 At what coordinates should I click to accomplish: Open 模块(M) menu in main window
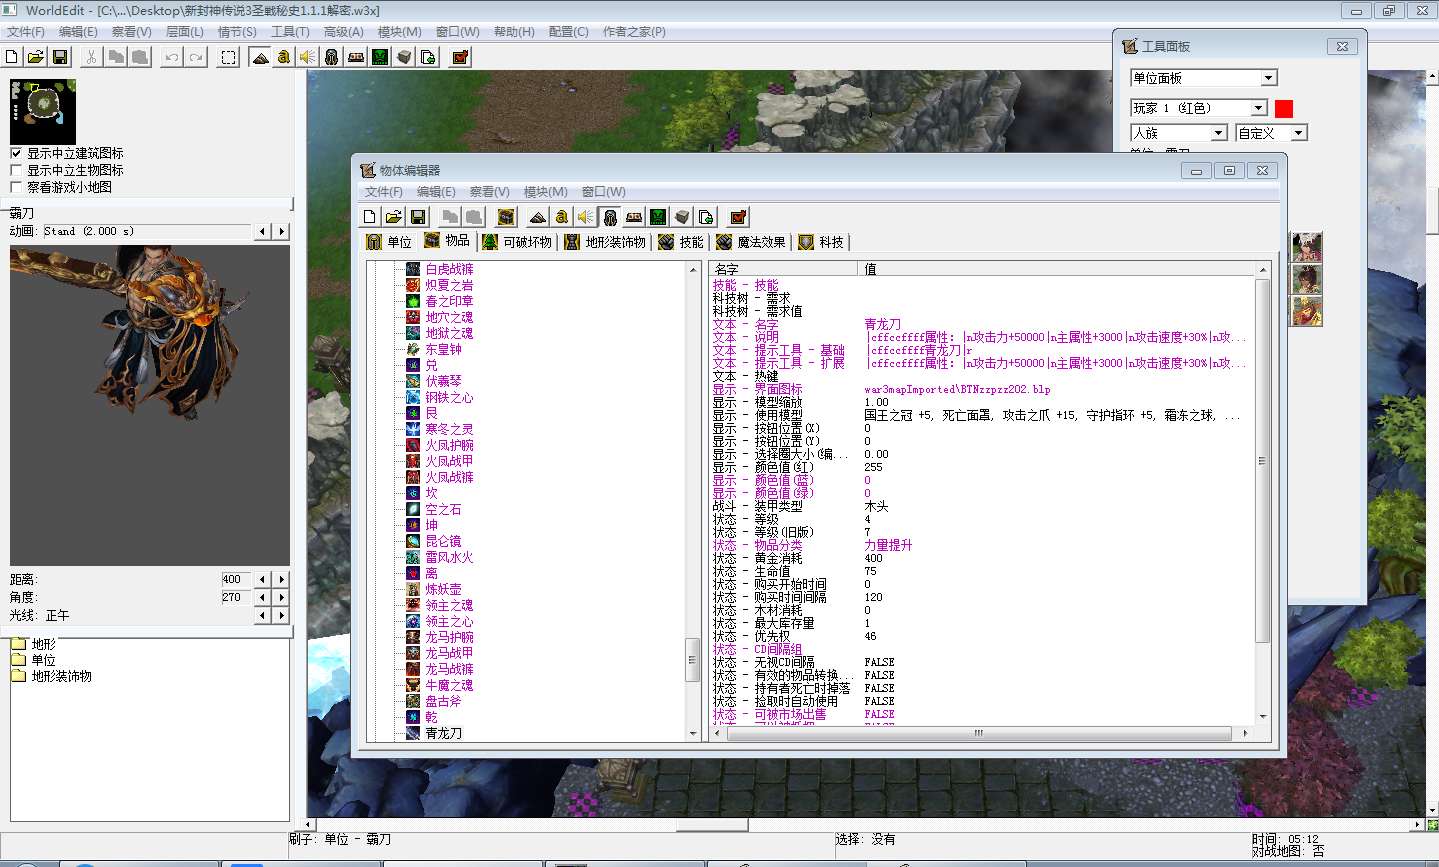coord(399,32)
